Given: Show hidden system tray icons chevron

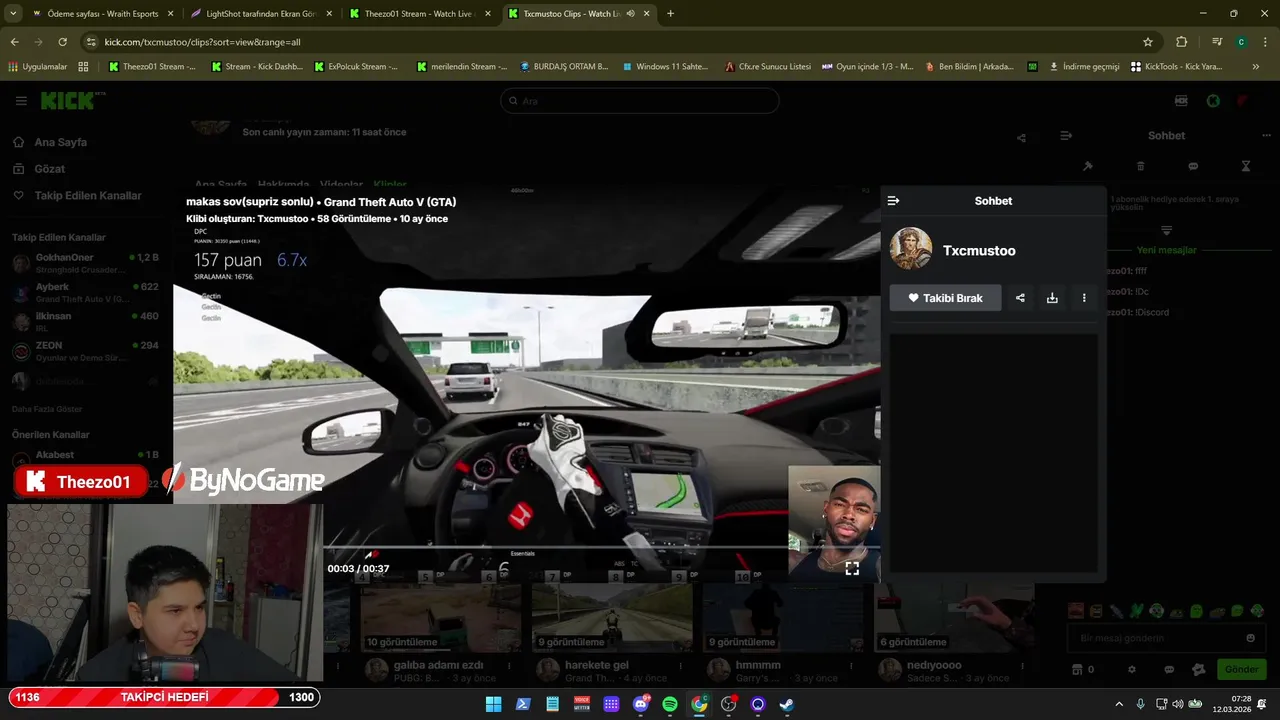Looking at the screenshot, I should [1119, 704].
